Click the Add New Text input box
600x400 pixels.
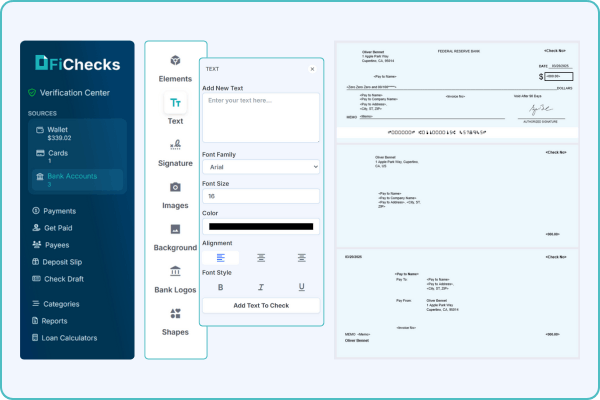point(261,118)
